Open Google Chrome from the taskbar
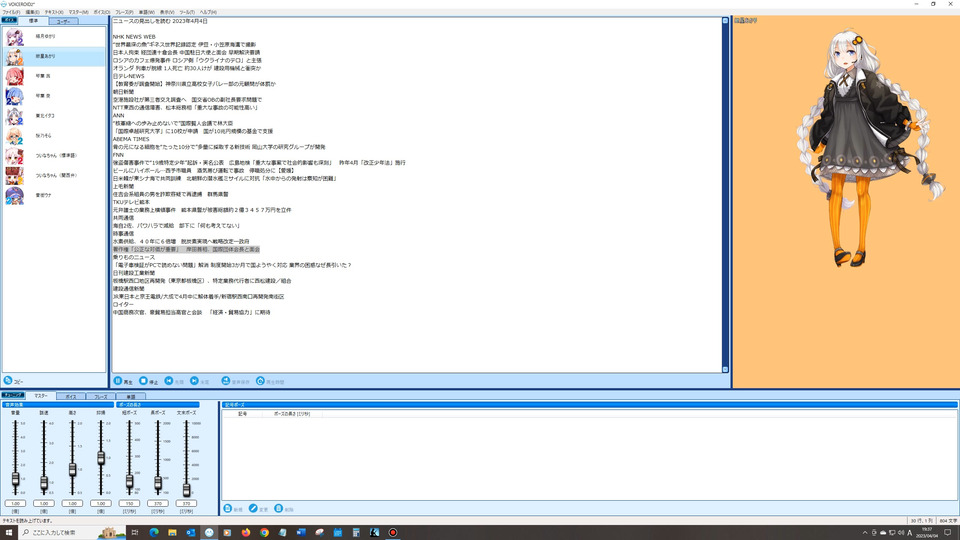 [264, 533]
